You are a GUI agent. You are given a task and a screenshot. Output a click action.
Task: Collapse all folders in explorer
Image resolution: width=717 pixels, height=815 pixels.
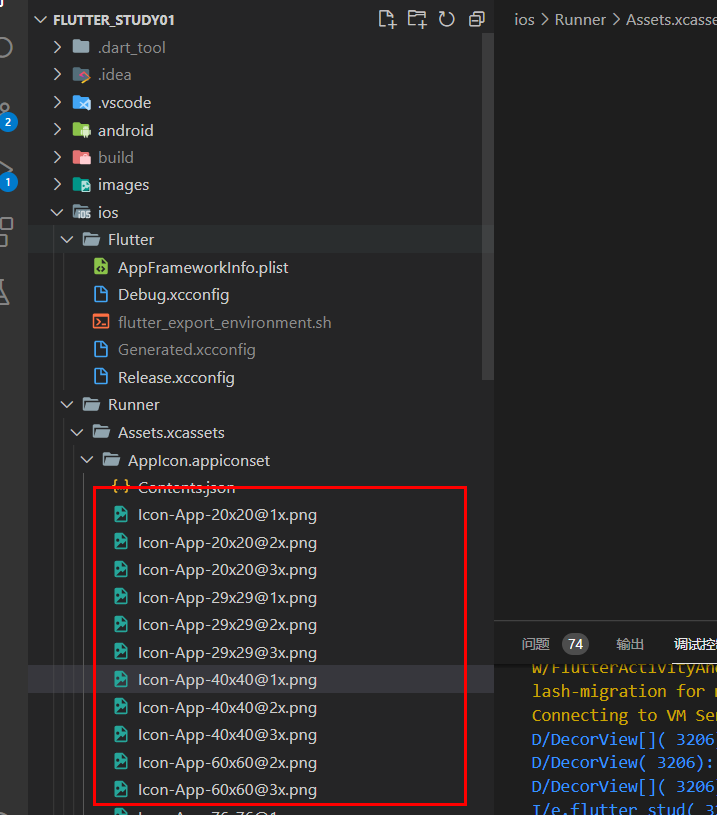tap(476, 20)
